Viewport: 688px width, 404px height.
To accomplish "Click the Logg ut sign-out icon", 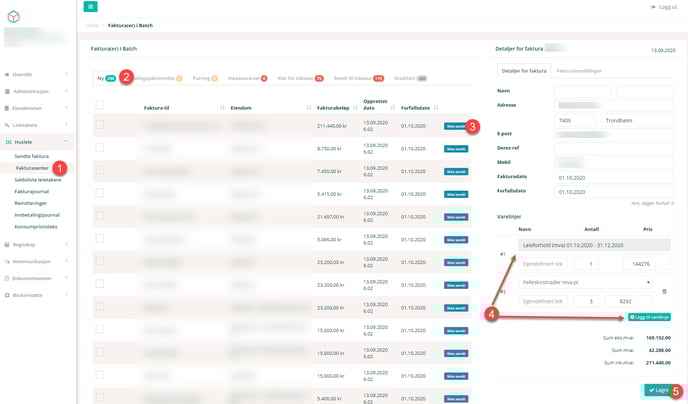I will [653, 7].
